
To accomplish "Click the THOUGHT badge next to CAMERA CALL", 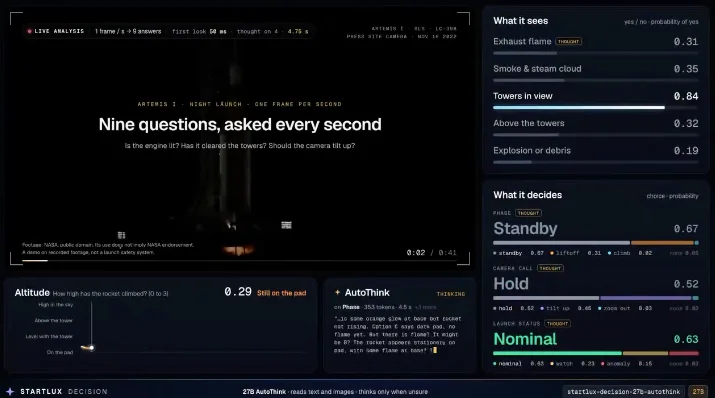I will tap(550, 268).
